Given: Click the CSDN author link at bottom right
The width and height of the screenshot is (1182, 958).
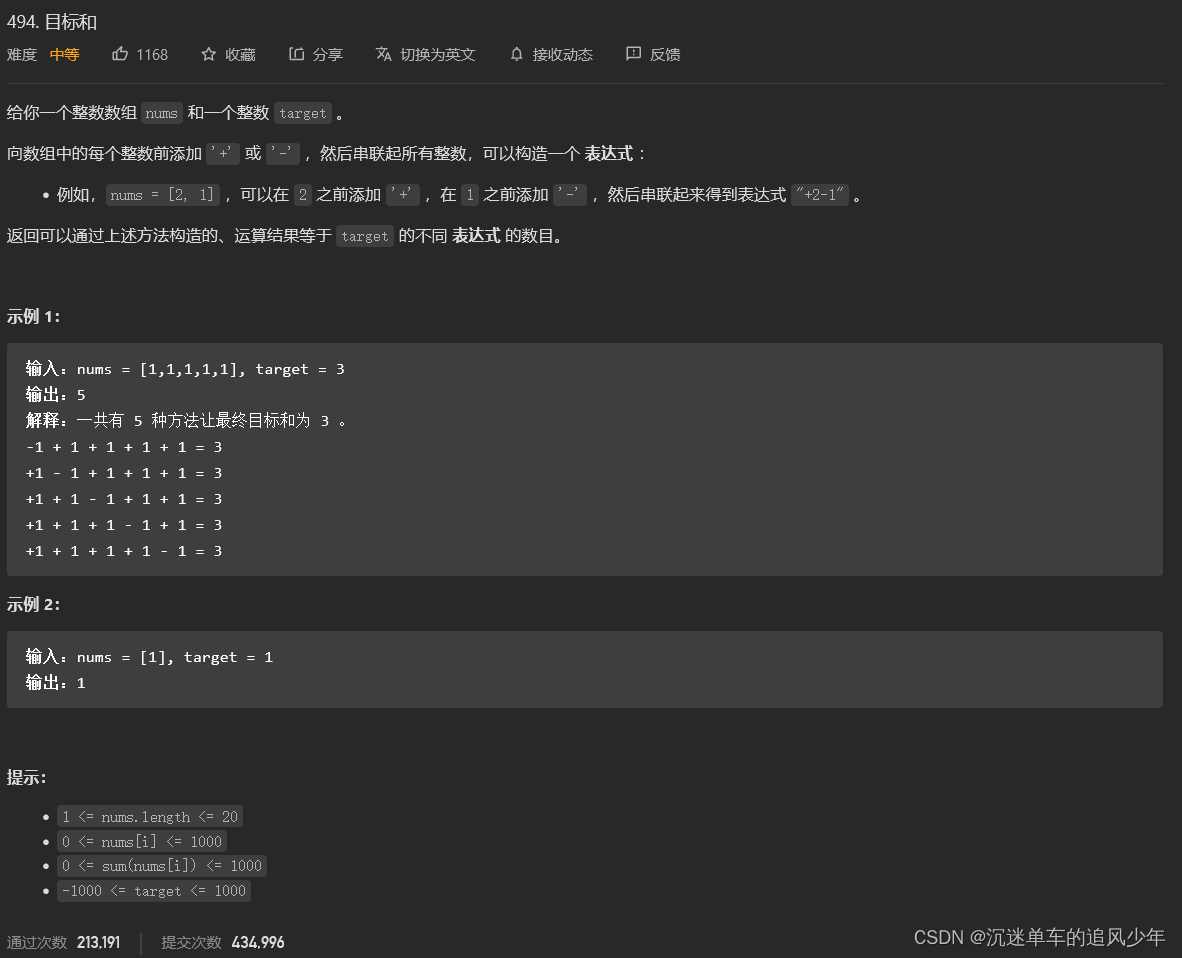Looking at the screenshot, I should (x=1039, y=937).
